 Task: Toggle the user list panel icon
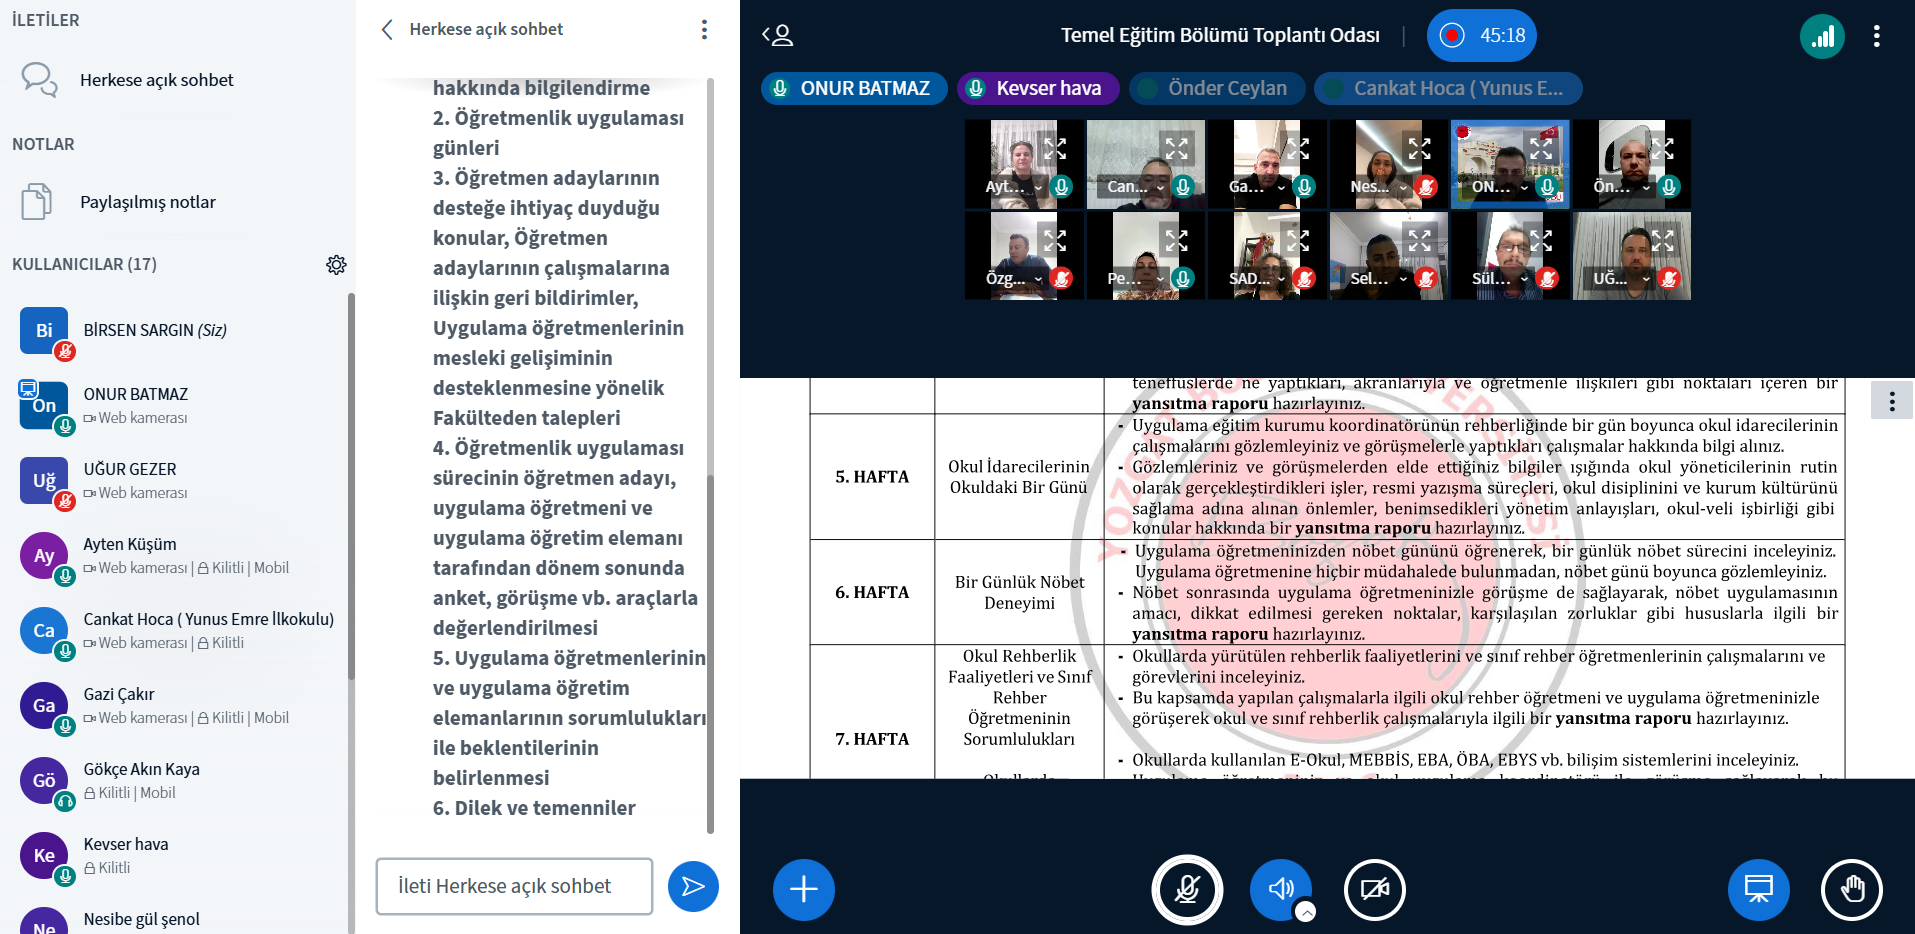coord(778,36)
